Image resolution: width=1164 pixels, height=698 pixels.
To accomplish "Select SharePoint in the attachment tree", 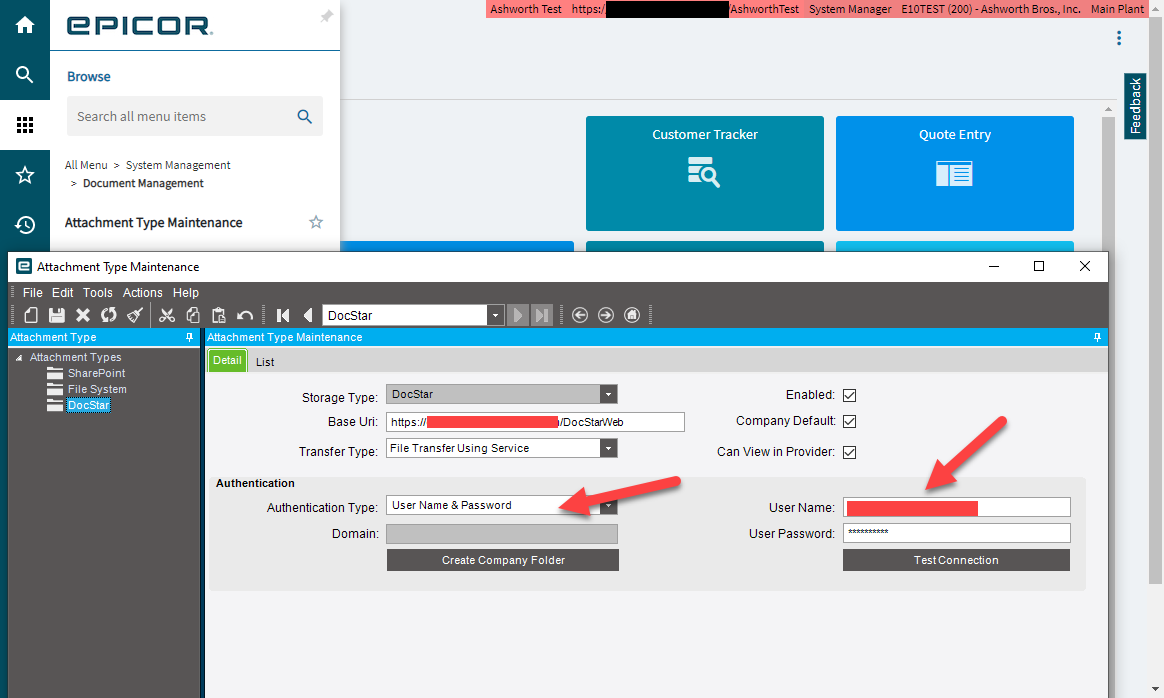I will pos(97,374).
